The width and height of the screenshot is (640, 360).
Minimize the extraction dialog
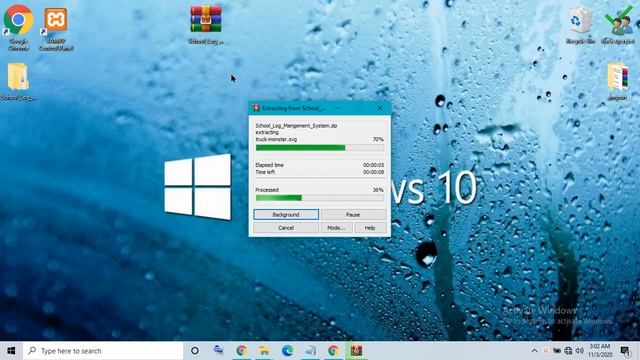(x=338, y=108)
